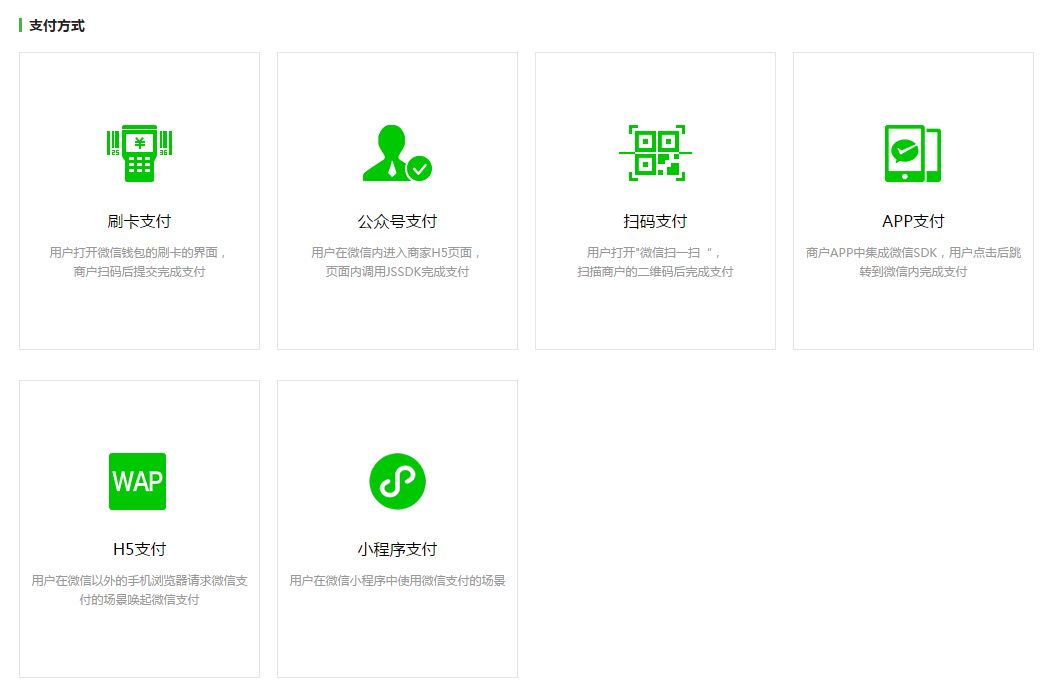Viewport: 1054px width, 691px height.
Task: Open the 公众号支付 title link
Action: (x=397, y=221)
